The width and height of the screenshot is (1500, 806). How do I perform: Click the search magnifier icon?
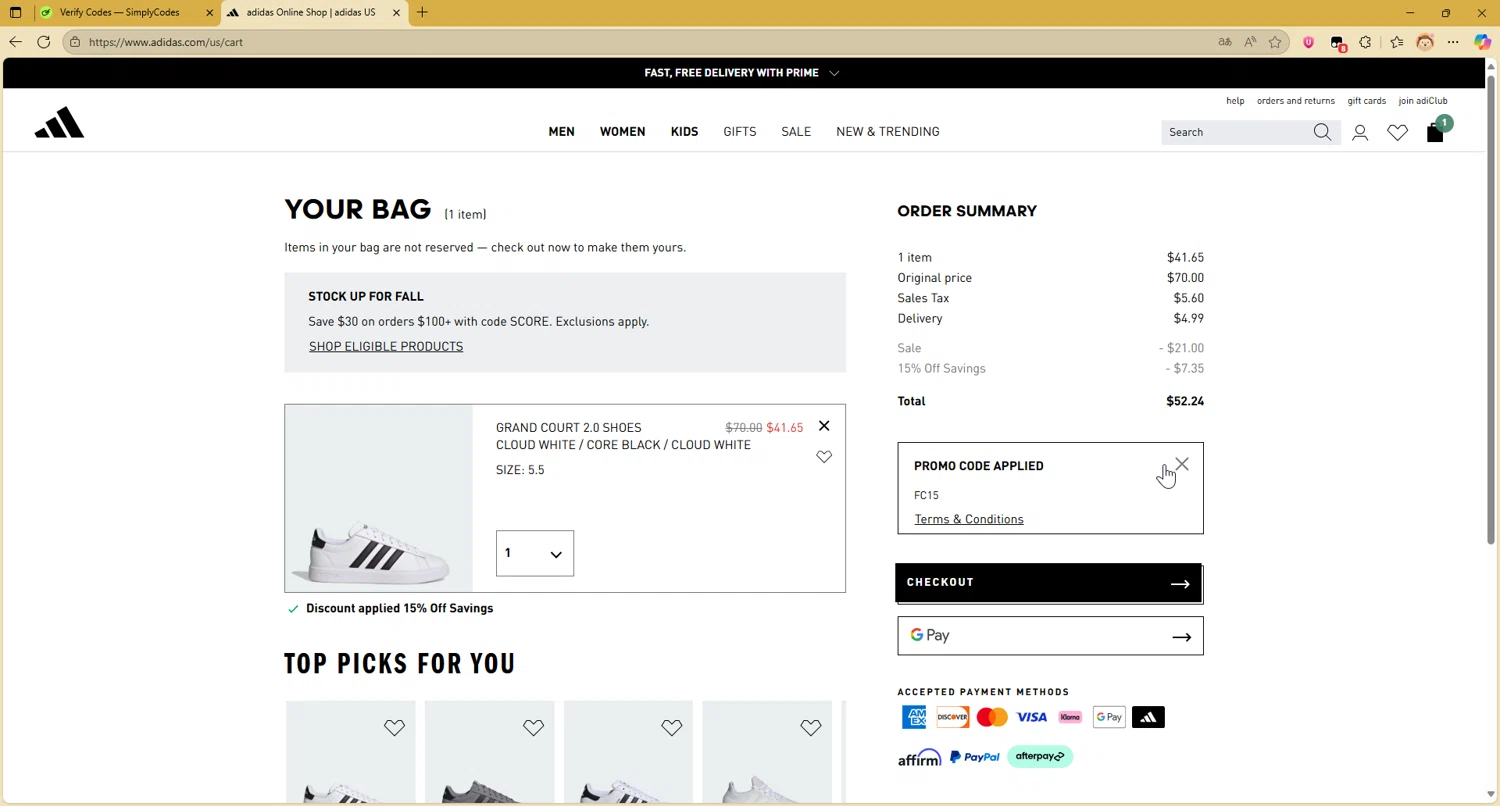(1322, 132)
